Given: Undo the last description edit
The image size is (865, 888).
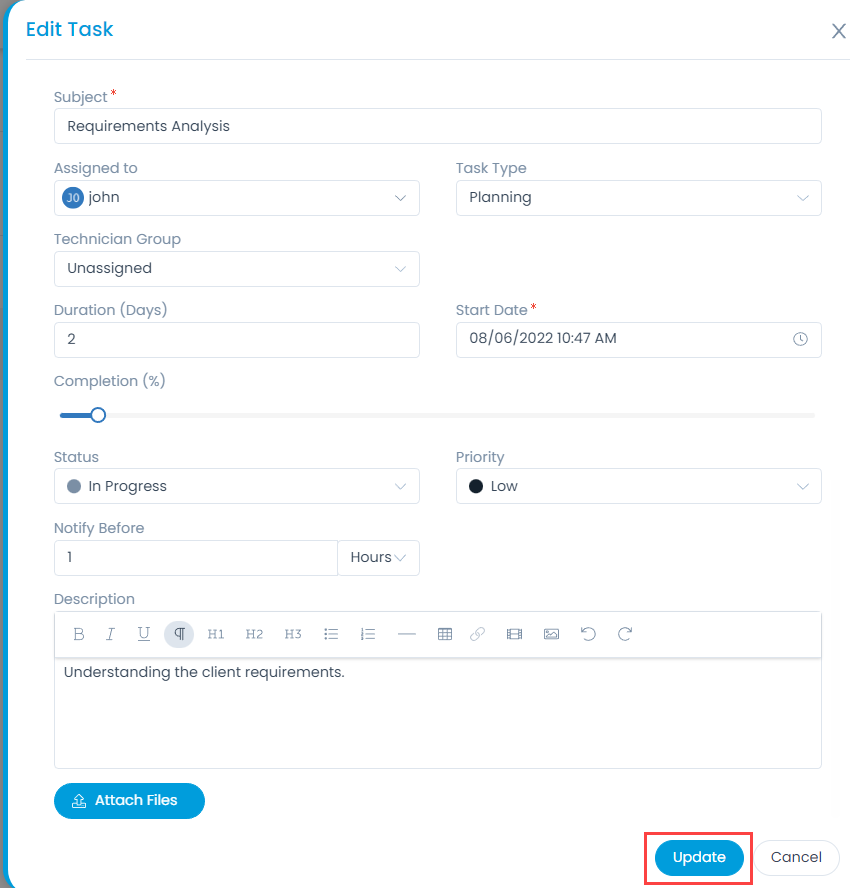Looking at the screenshot, I should point(588,634).
